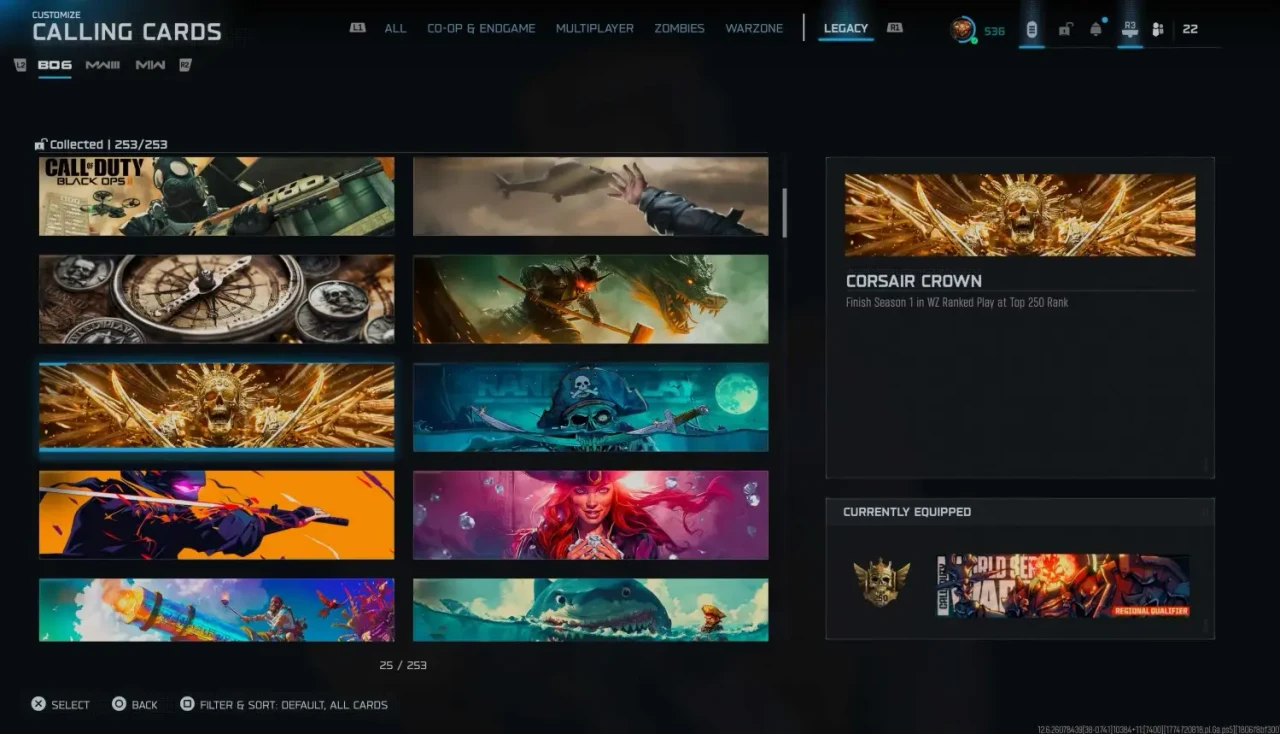This screenshot has height=734, width=1280.
Task: Open the R3 menu icon
Action: (x=1130, y=29)
